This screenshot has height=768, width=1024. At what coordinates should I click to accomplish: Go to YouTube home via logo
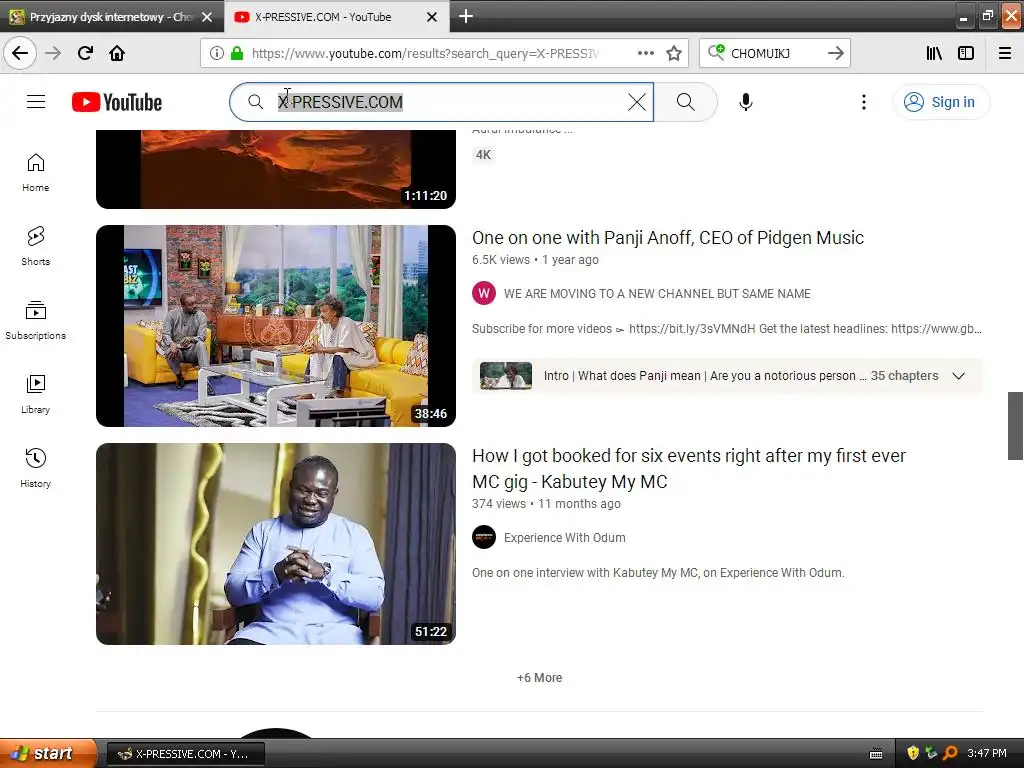point(117,102)
